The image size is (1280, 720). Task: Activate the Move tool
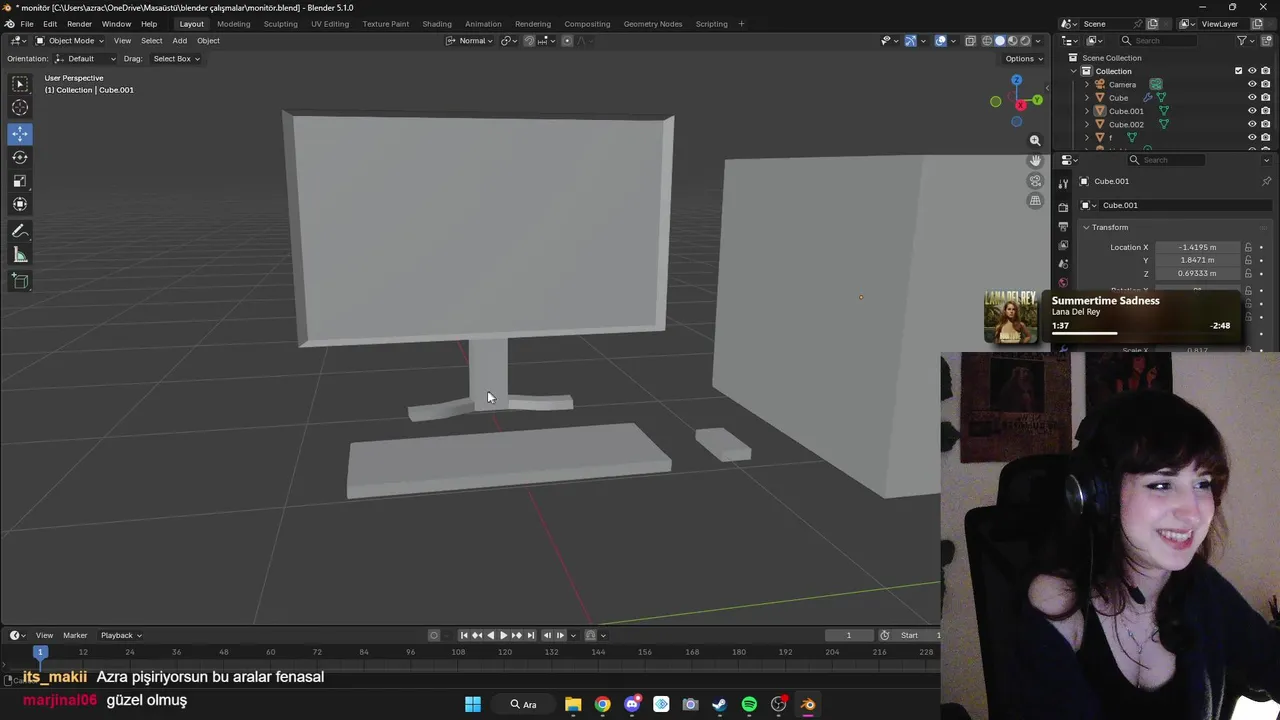[x=20, y=134]
